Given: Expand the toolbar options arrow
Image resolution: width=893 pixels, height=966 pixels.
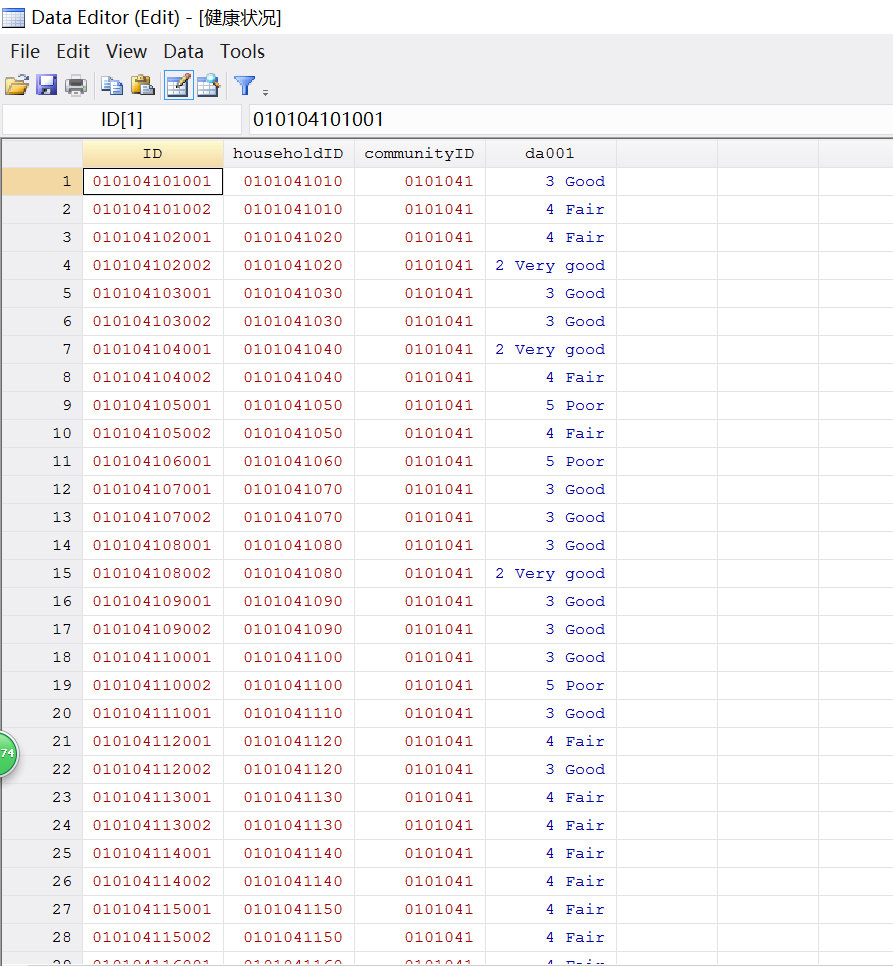Looking at the screenshot, I should [266, 93].
